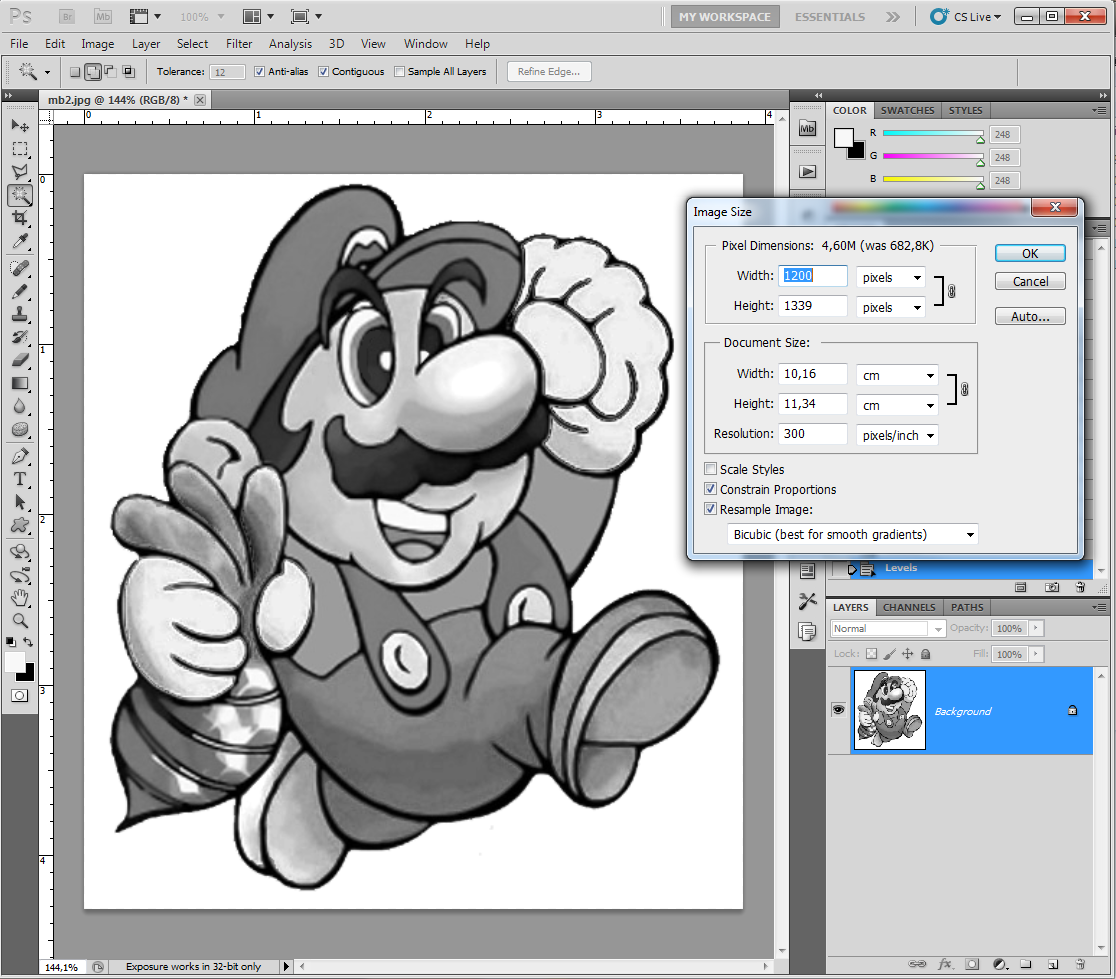Uncheck Constrain Proportions option

click(x=711, y=490)
